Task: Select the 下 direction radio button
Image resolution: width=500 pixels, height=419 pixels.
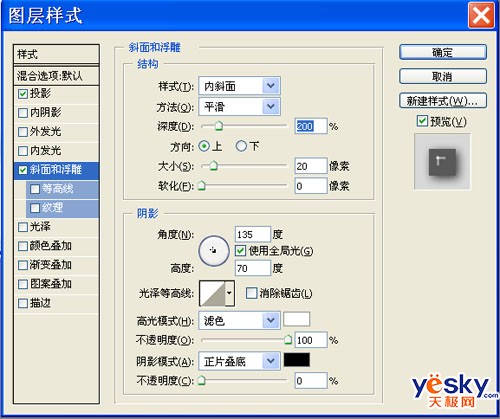Action: (241, 146)
